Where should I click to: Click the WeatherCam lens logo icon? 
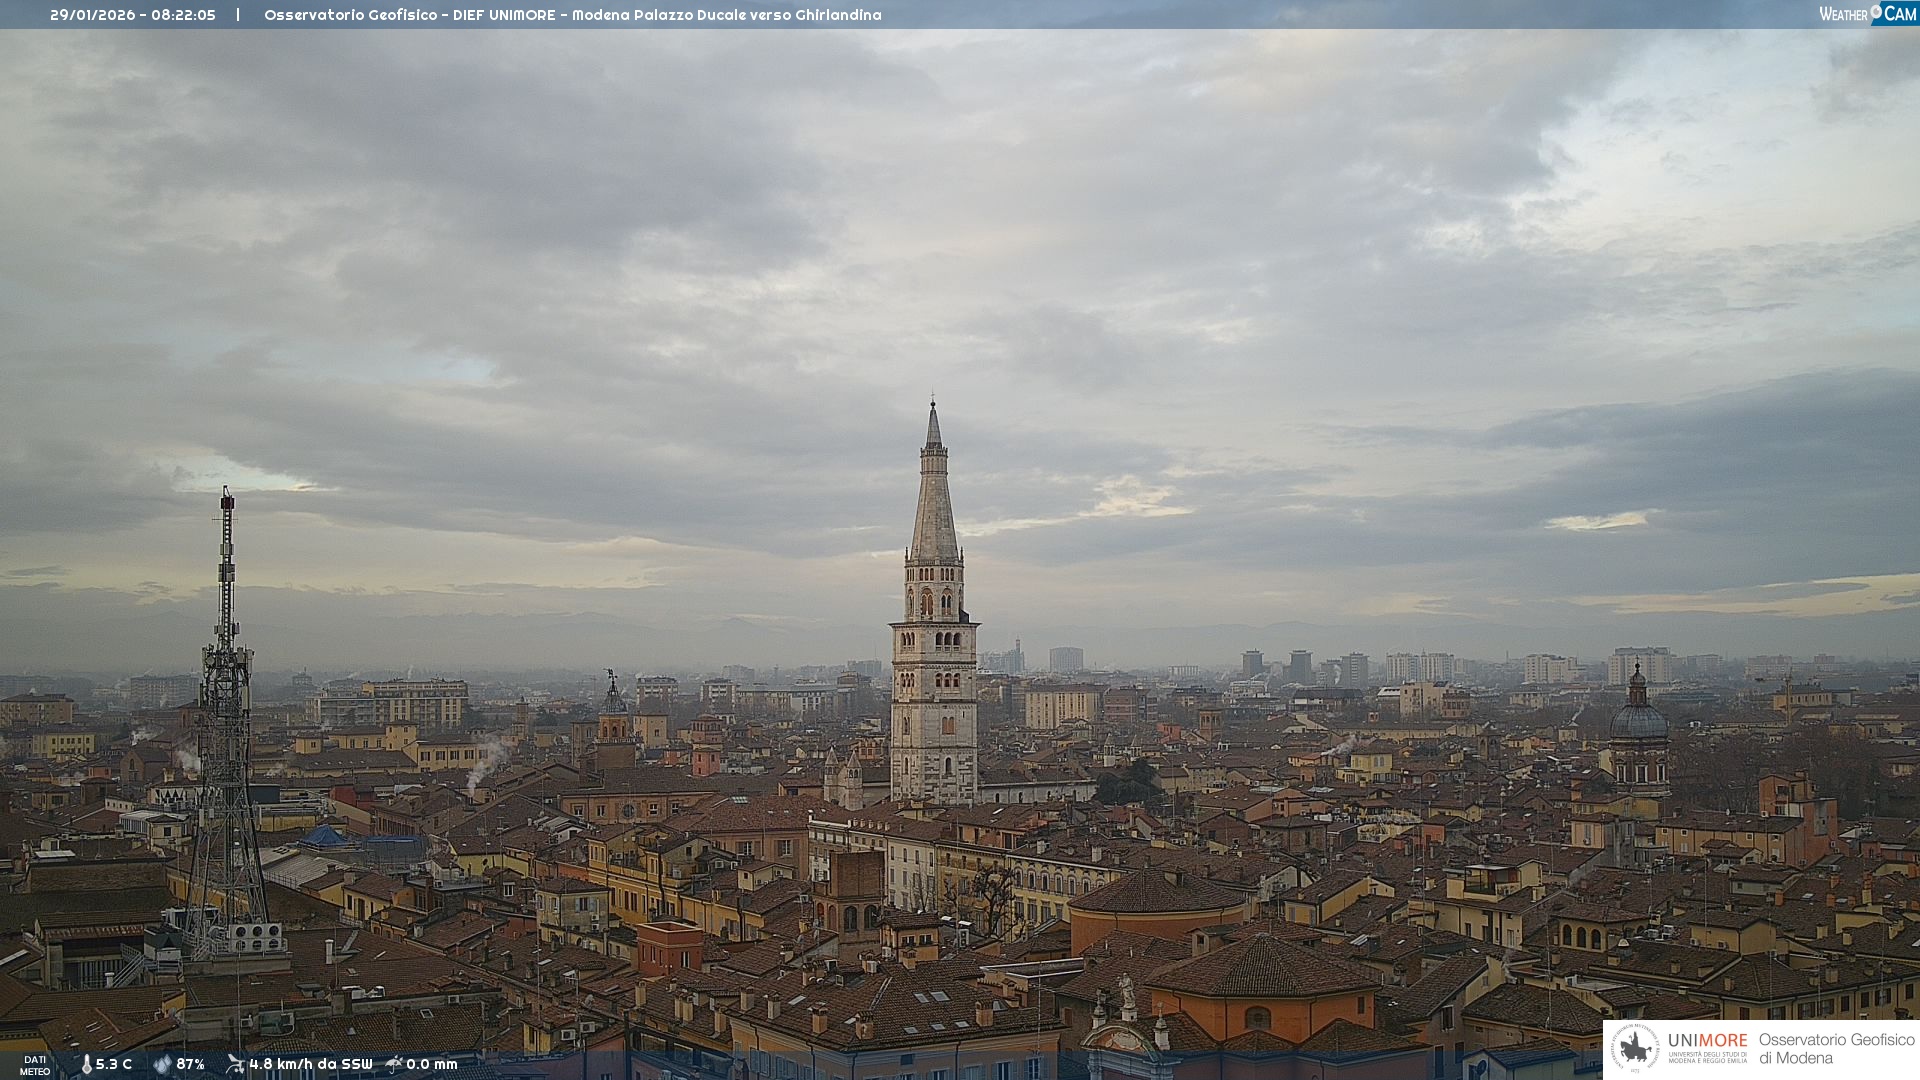[1876, 12]
